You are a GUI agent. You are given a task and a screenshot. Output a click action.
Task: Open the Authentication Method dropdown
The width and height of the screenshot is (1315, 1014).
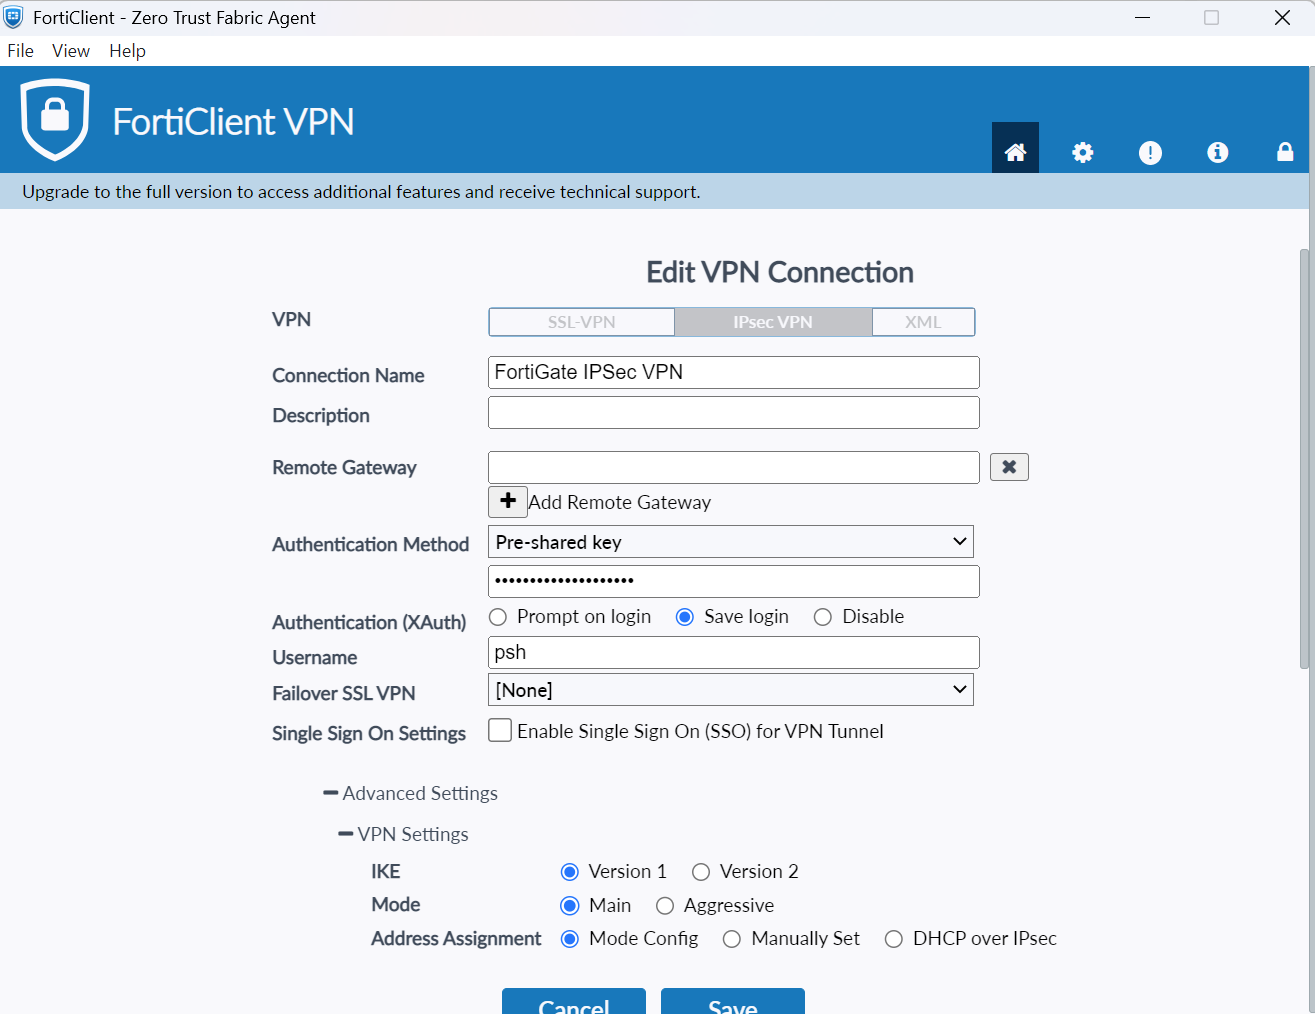[x=731, y=542]
